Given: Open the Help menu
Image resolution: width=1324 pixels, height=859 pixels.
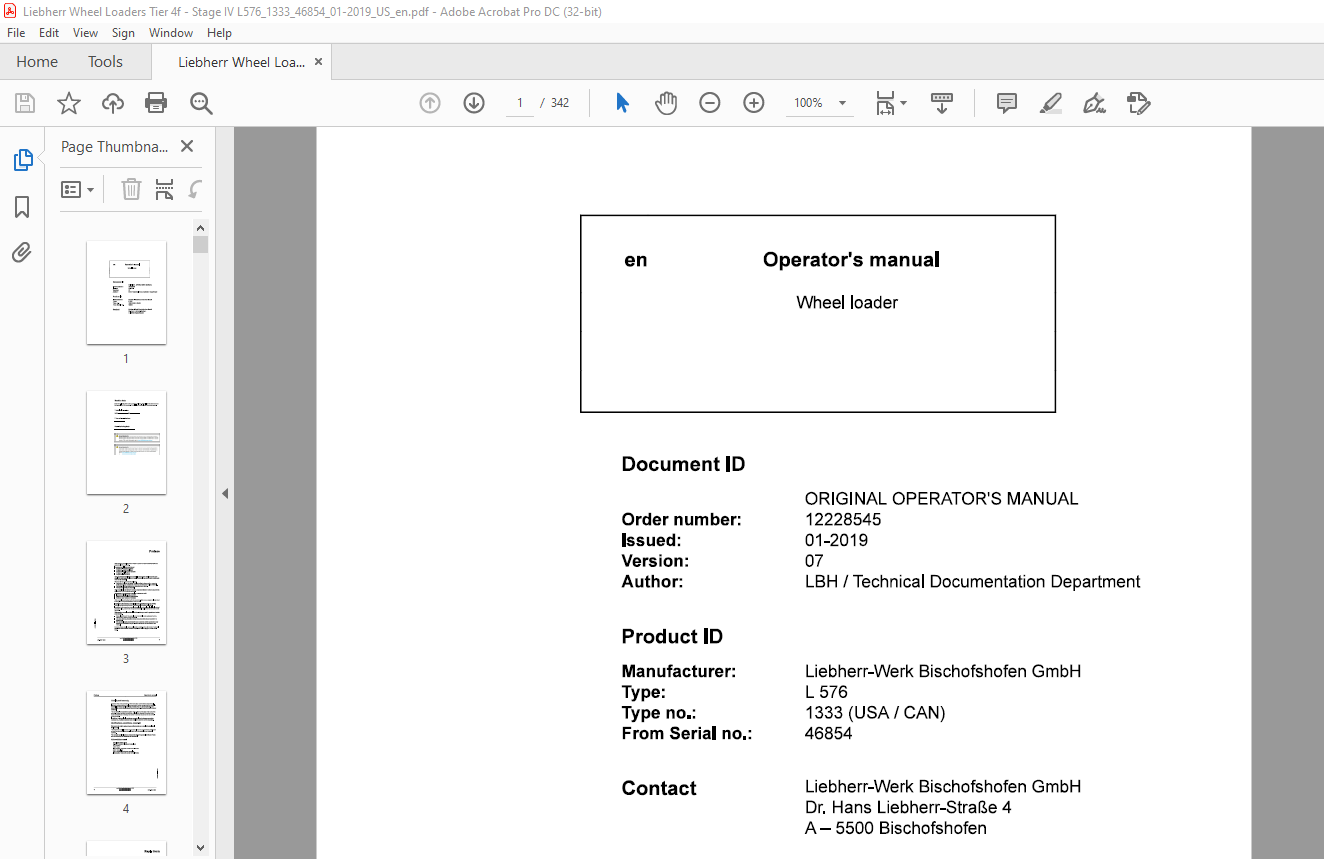Looking at the screenshot, I should [x=219, y=33].
